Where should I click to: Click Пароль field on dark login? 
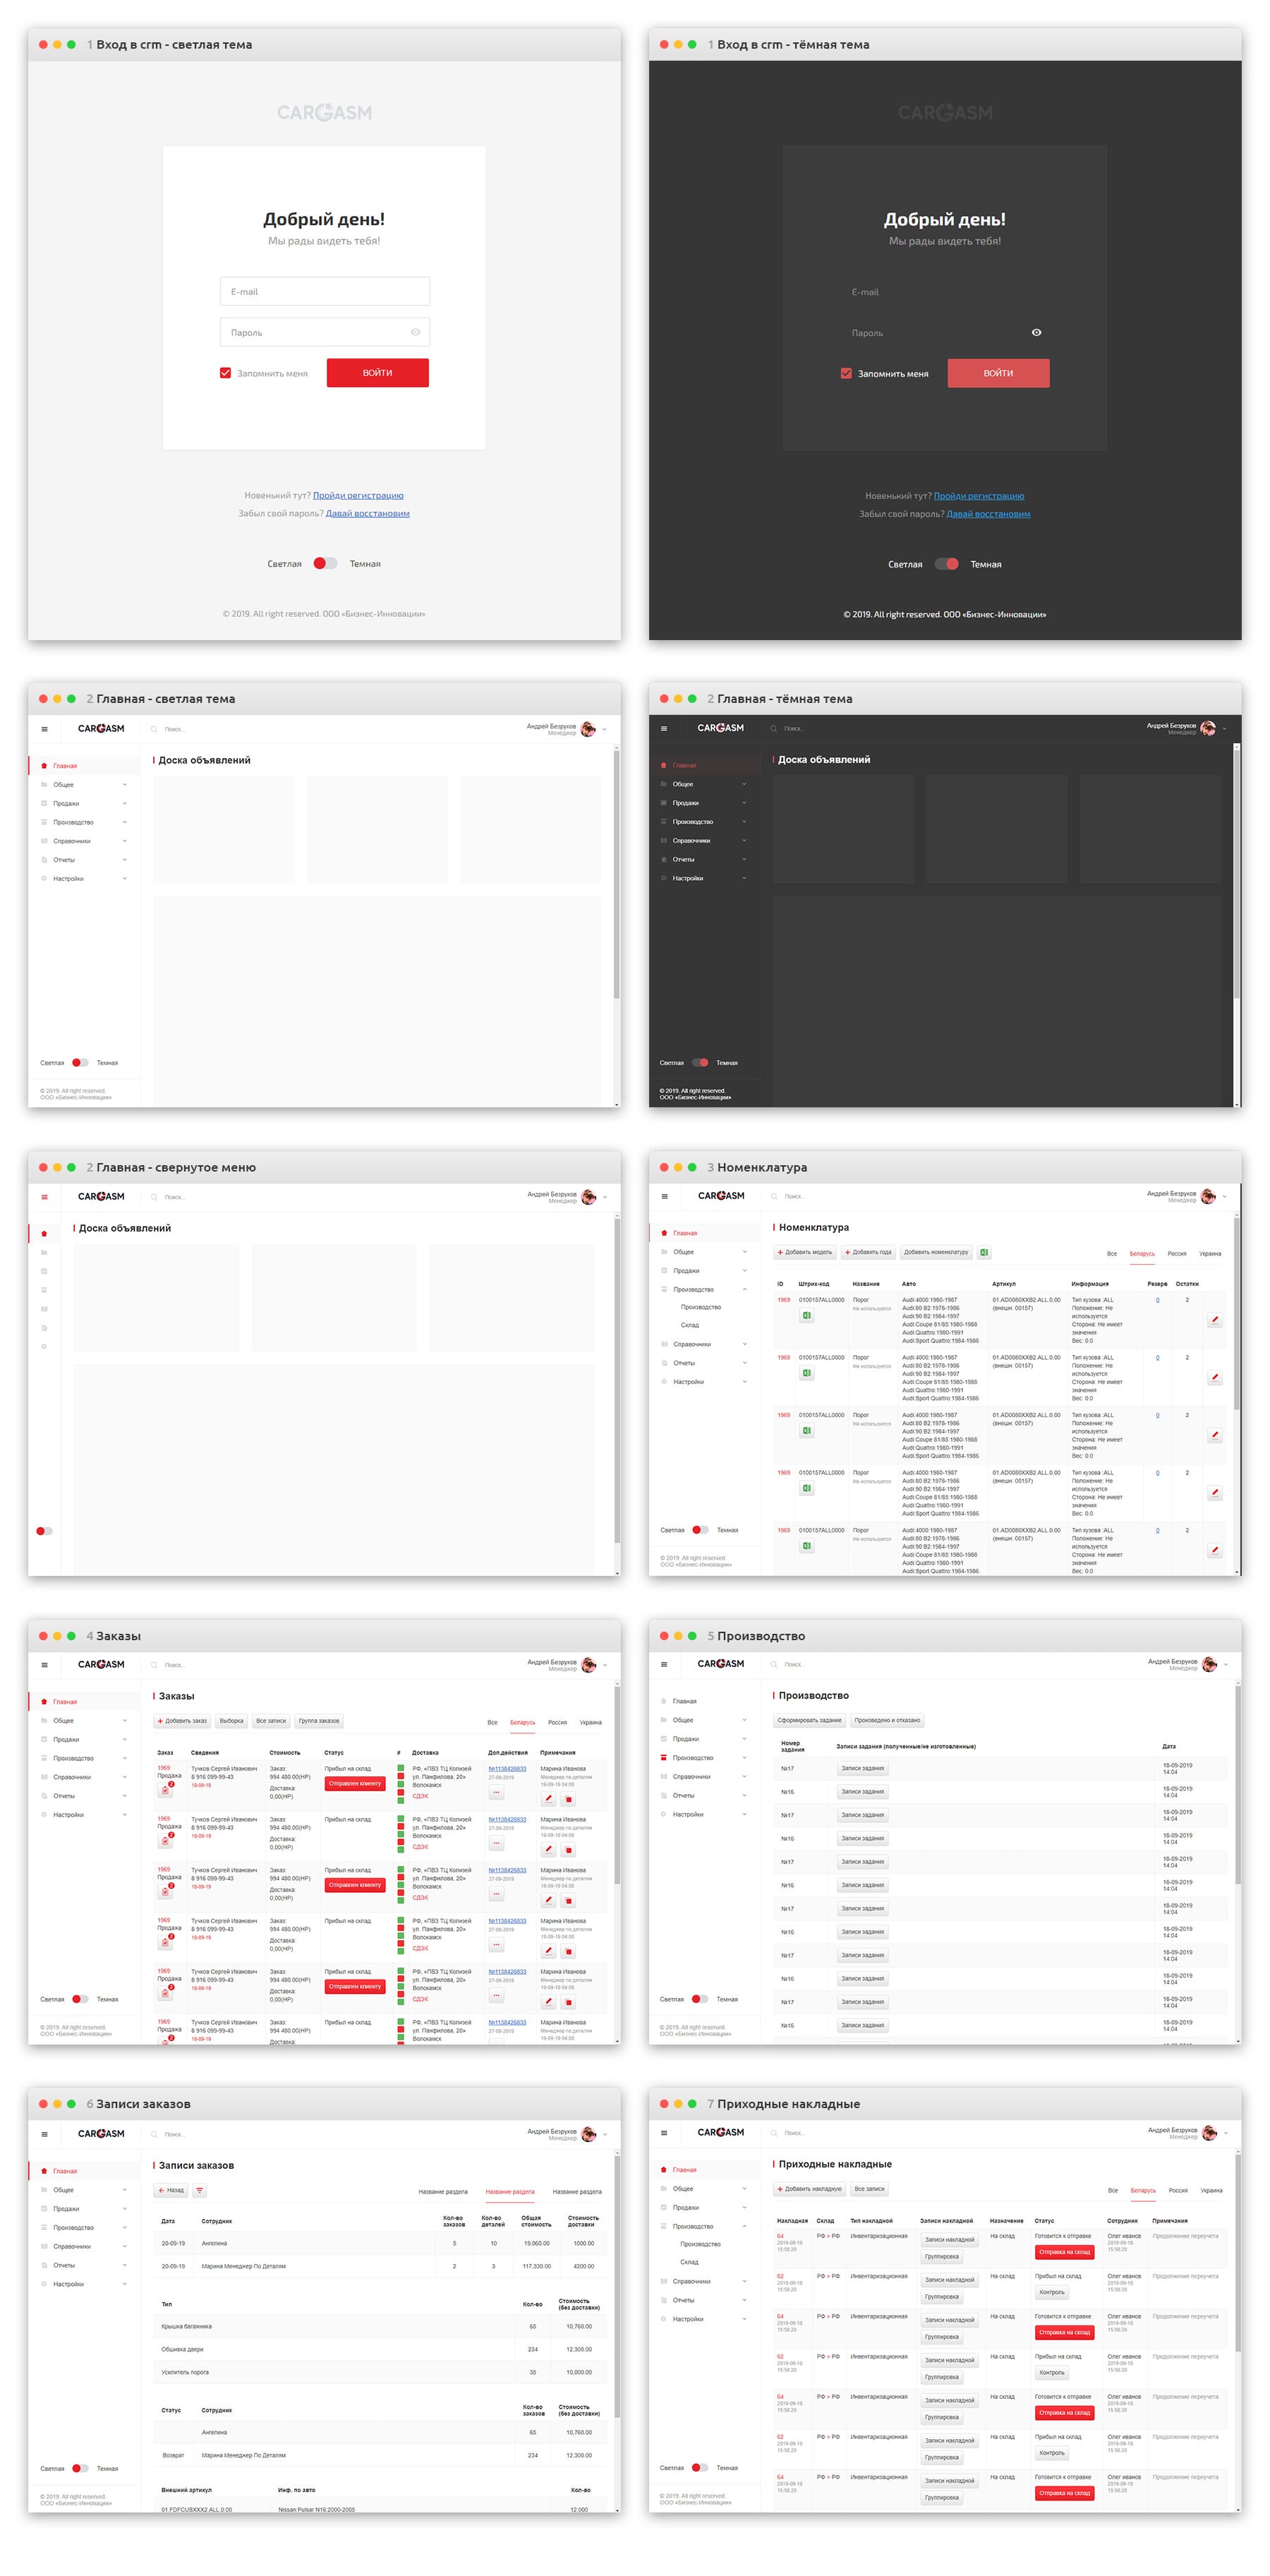coord(945,332)
